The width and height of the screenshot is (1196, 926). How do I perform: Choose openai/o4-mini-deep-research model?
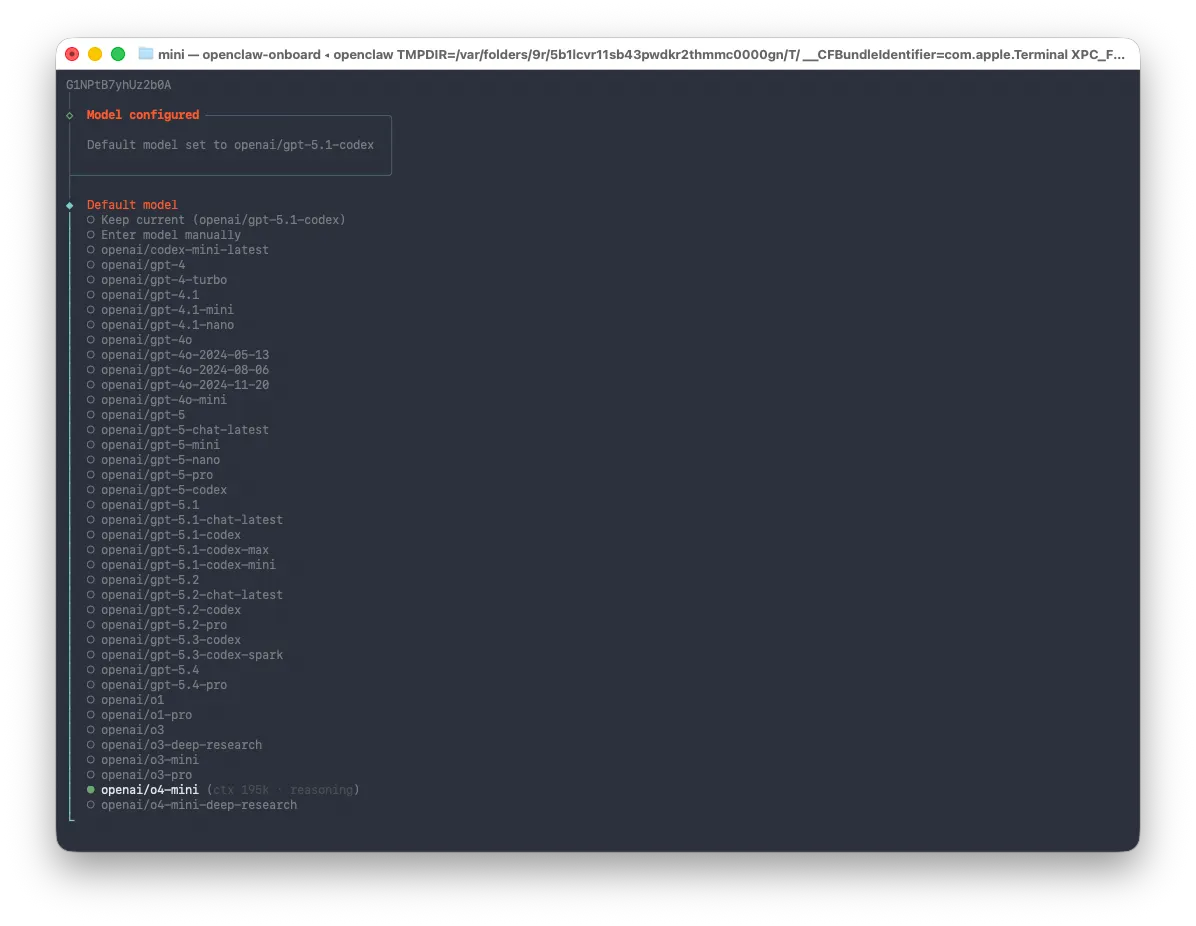pyautogui.click(x=191, y=805)
